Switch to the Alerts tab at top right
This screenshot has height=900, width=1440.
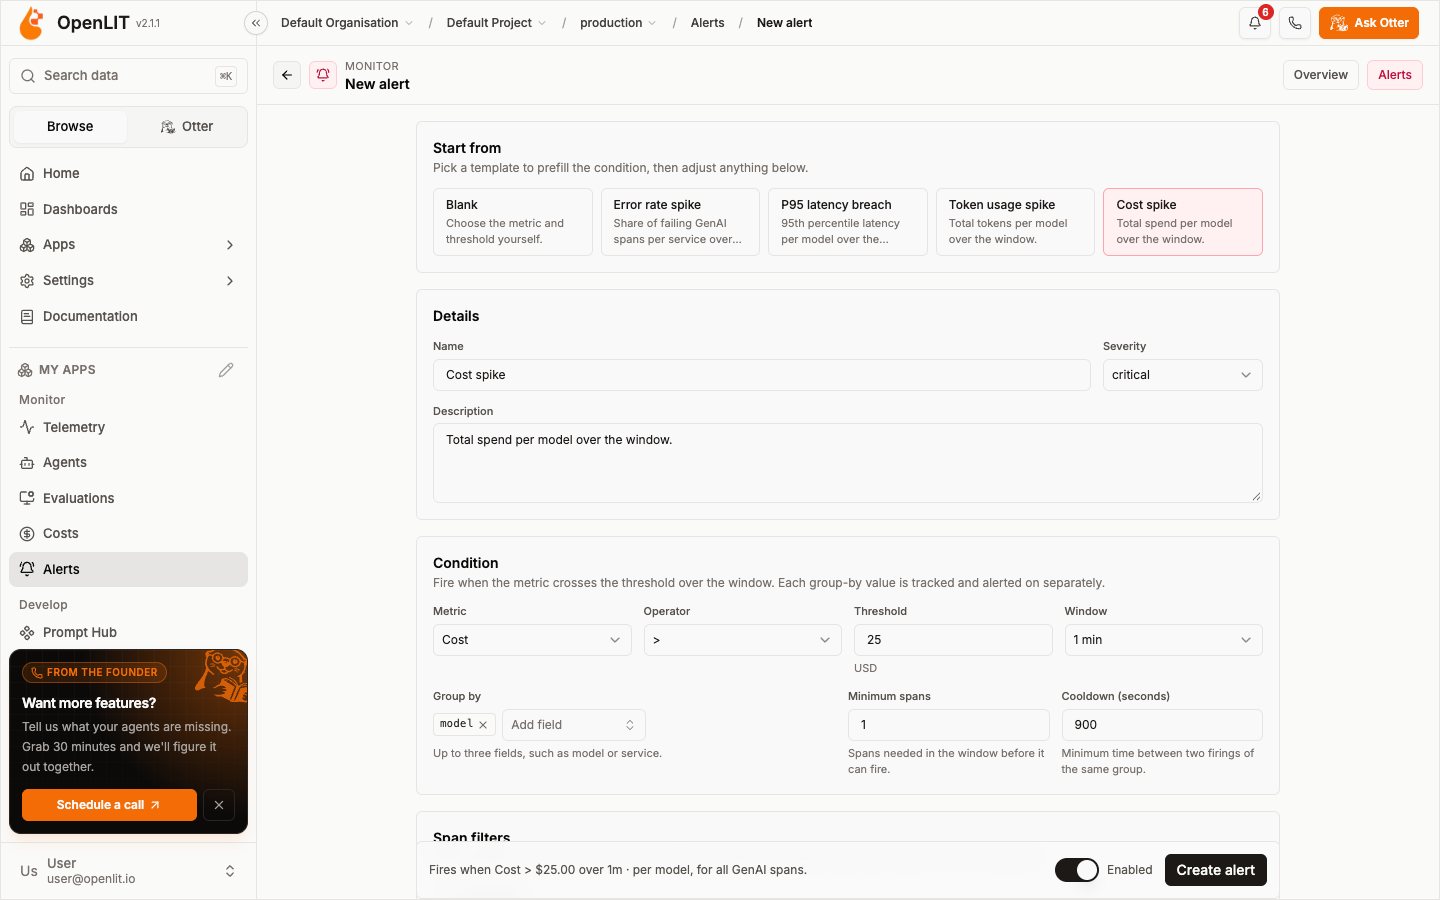(1395, 75)
